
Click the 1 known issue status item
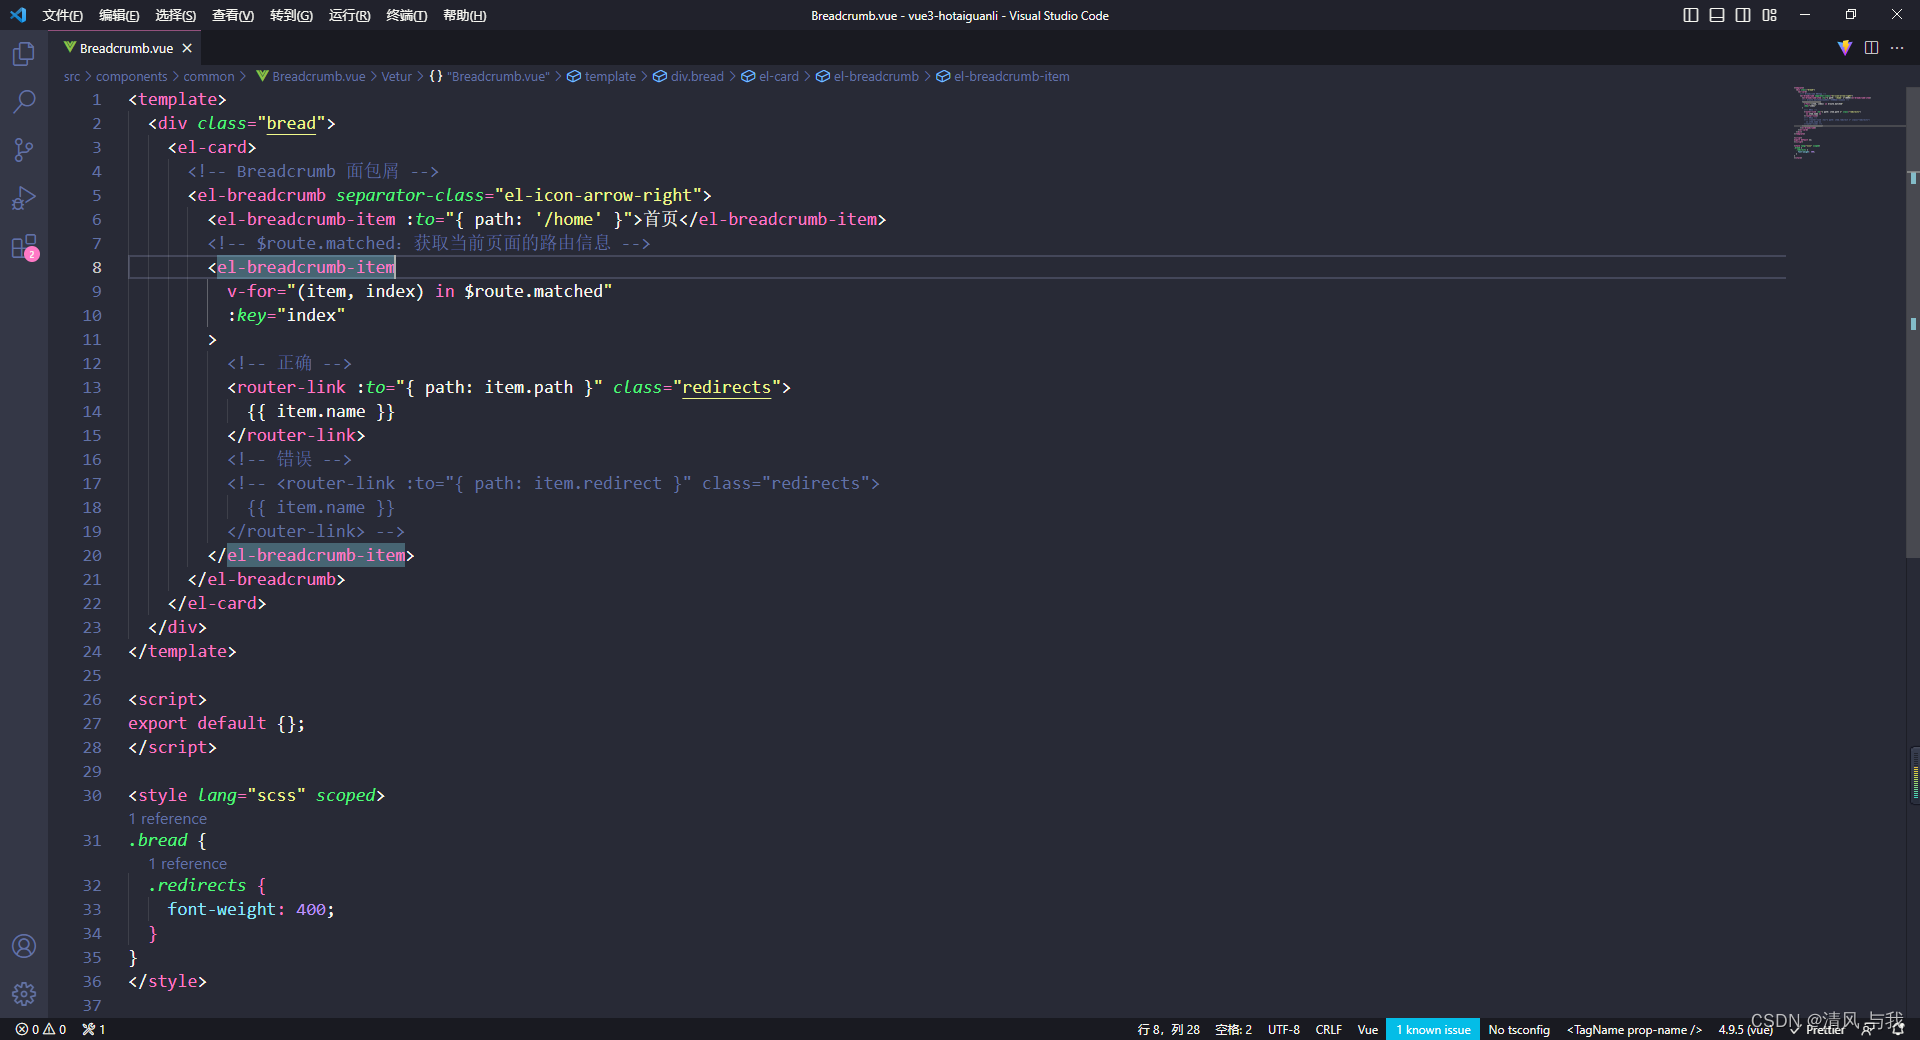(1433, 1029)
